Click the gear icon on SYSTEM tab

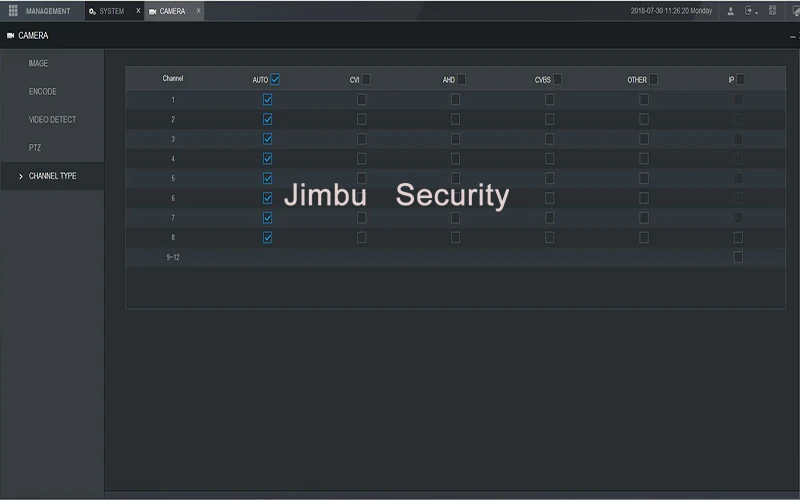(x=92, y=11)
